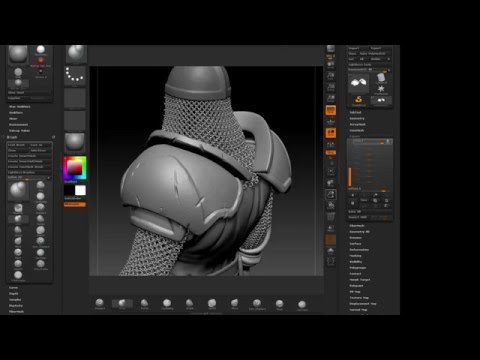480x360 pixels.
Task: Toggle L.Sym local symmetry
Action: tap(331, 144)
